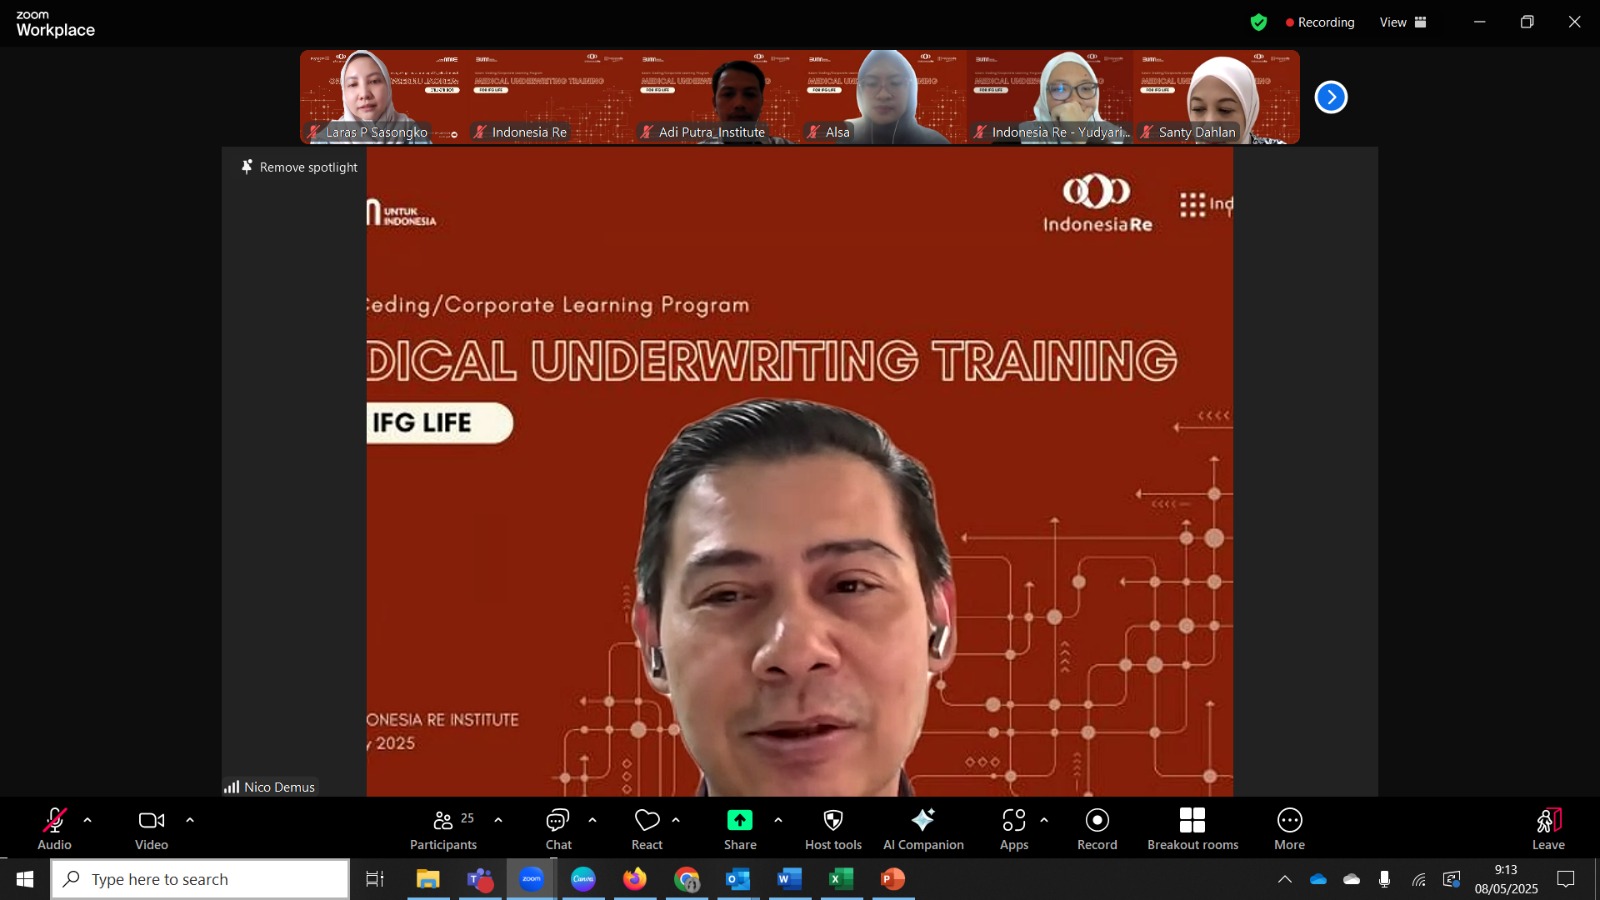
Task: Expand audio settings arrow next to Audio
Action: (87, 820)
